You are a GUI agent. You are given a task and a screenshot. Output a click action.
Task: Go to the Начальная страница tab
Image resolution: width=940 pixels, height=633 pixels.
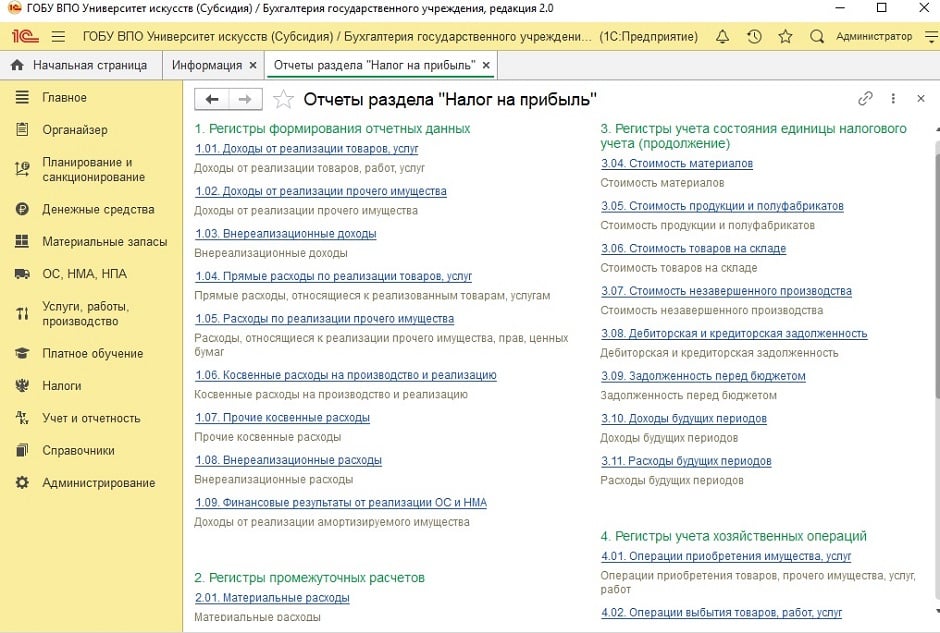tap(80, 65)
